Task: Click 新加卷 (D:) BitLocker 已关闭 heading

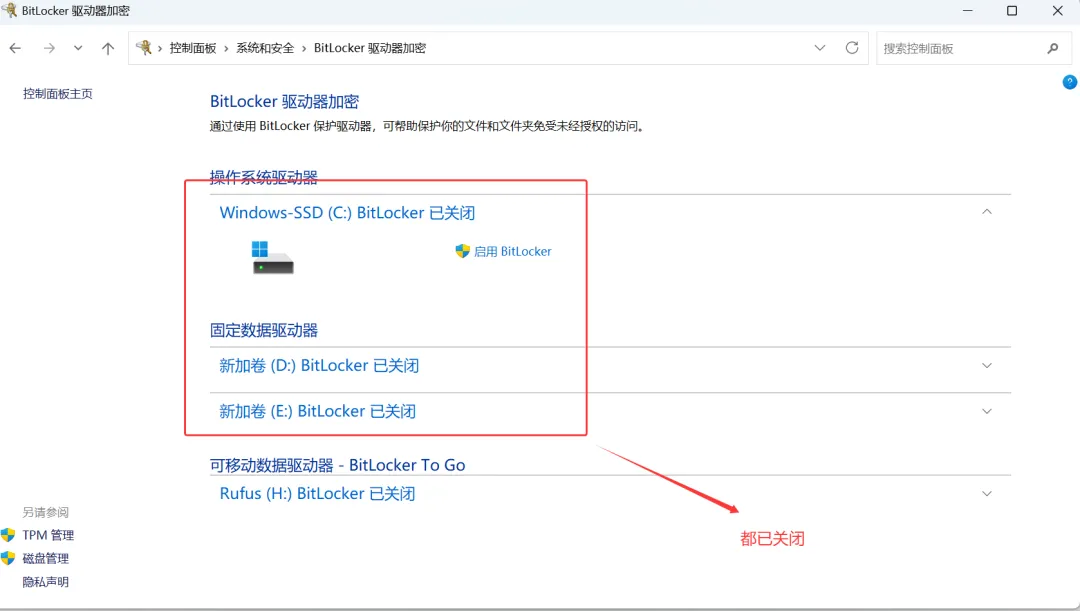Action: click(x=319, y=366)
